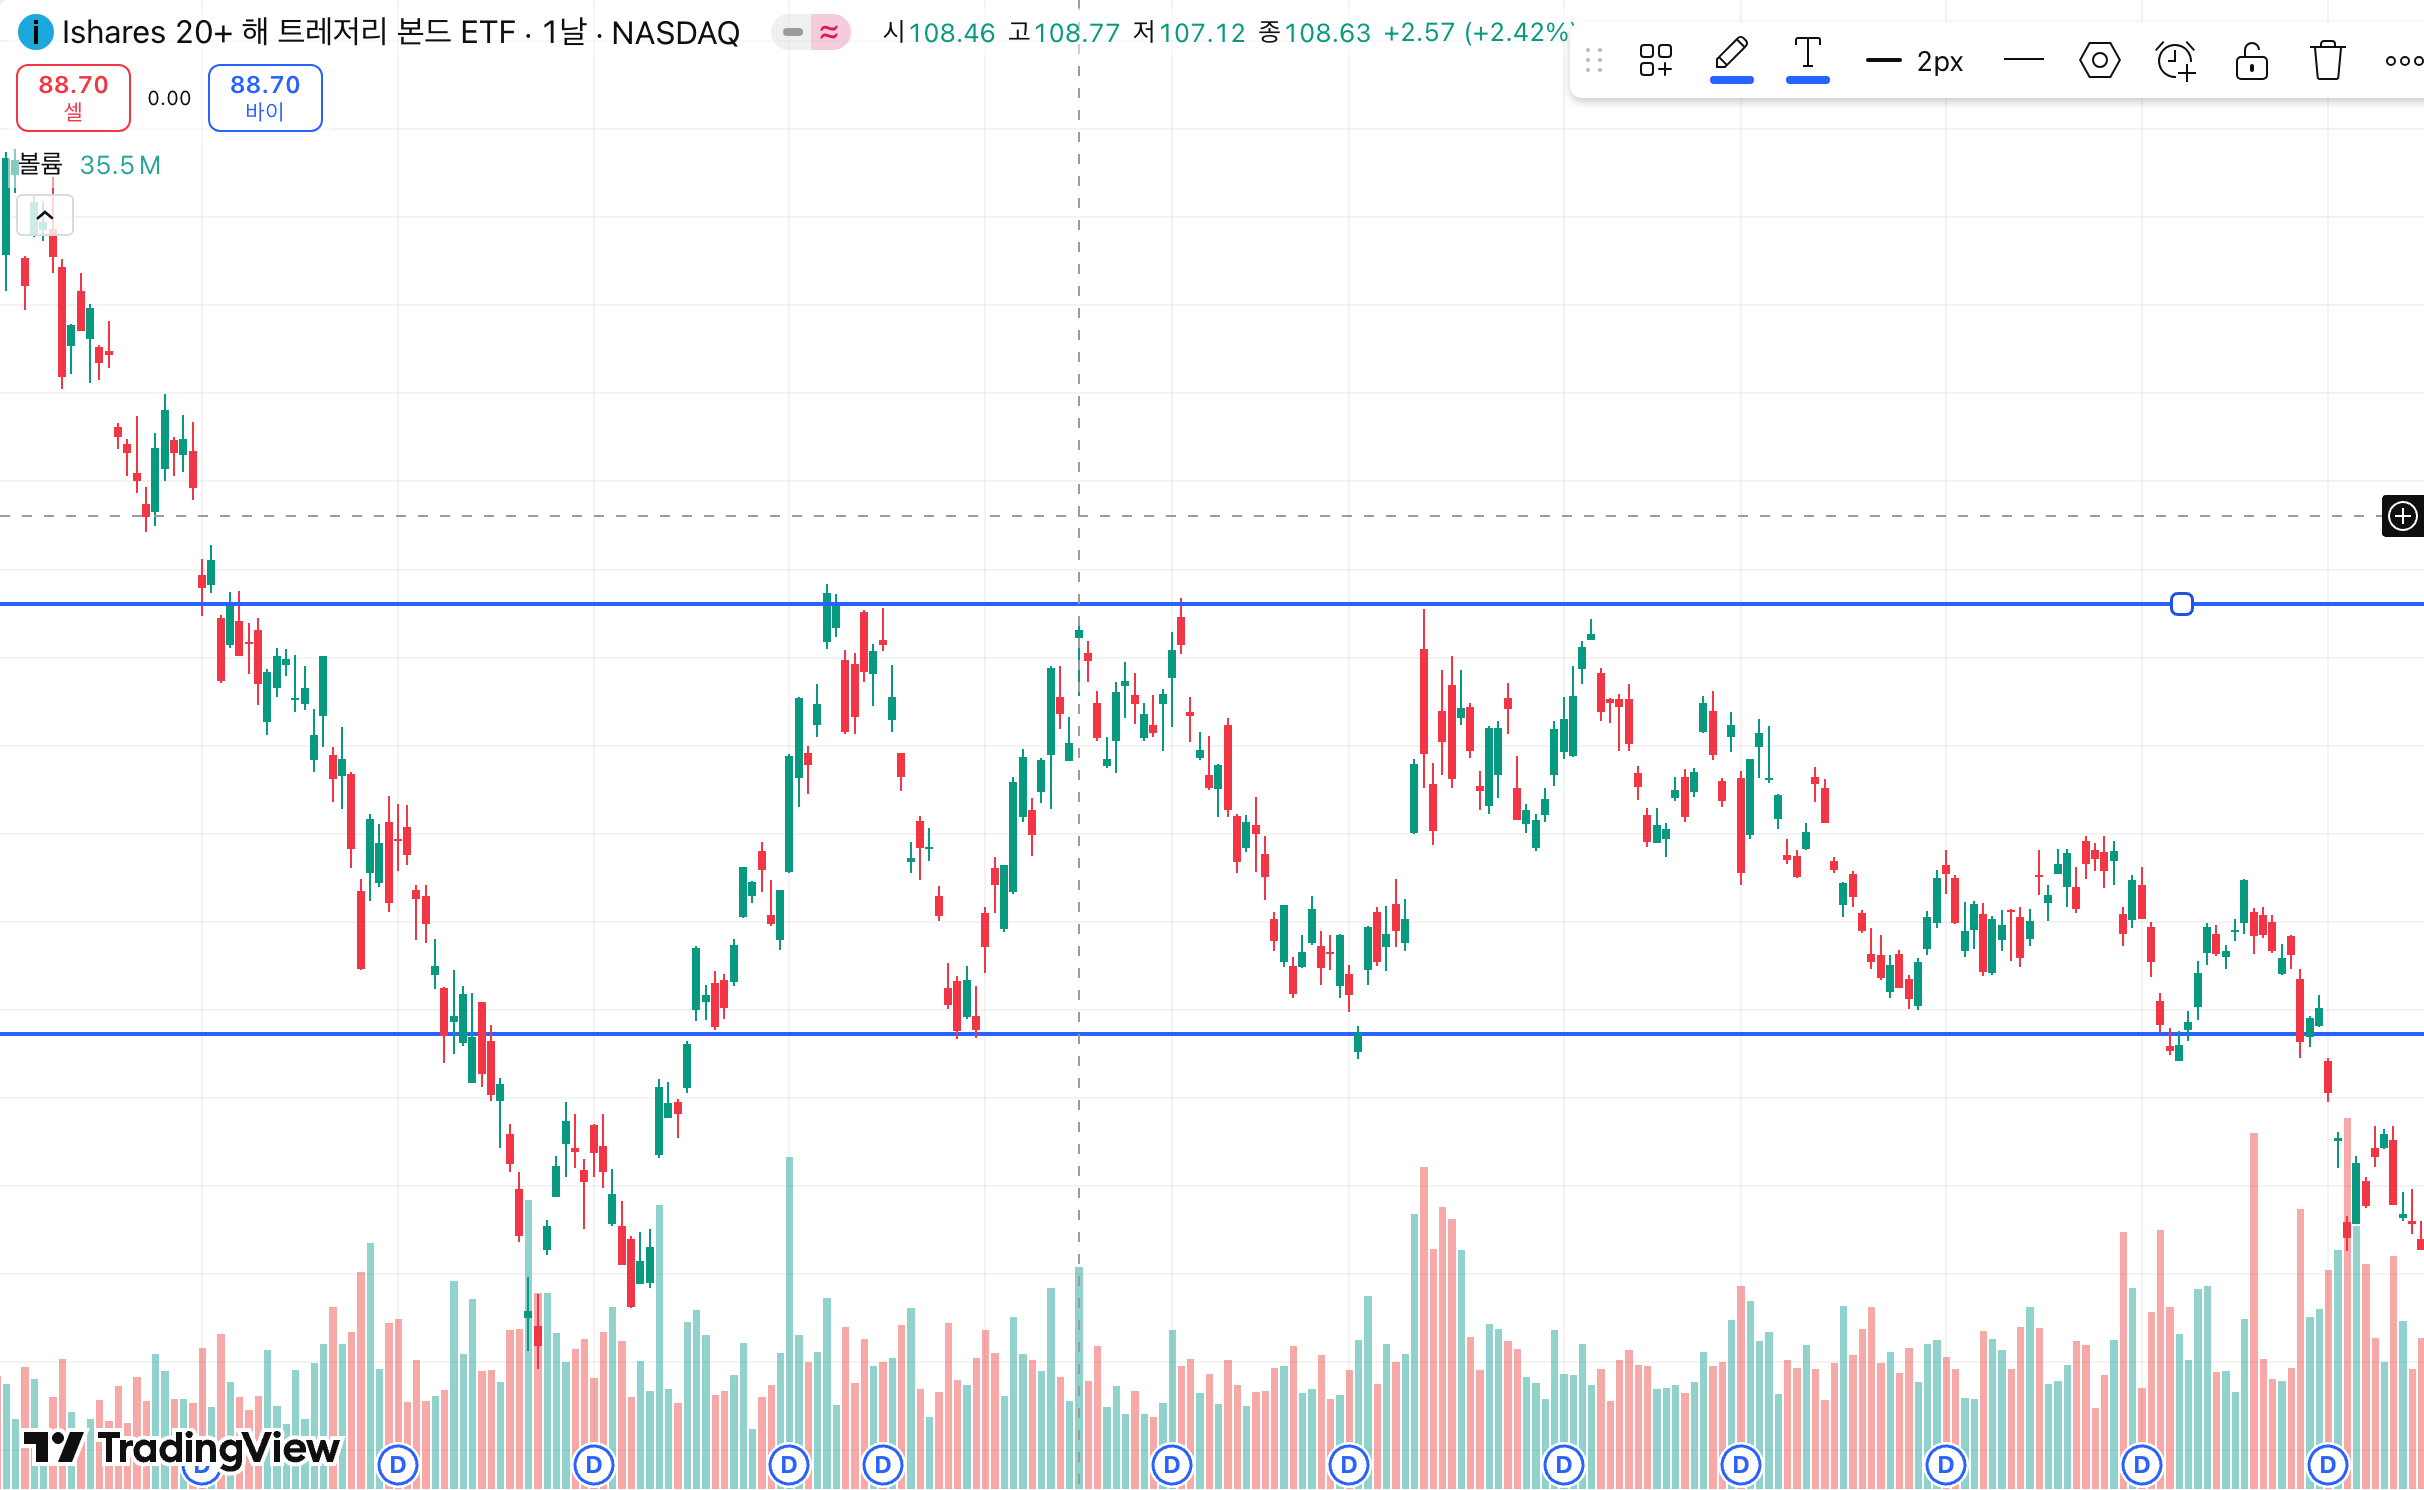Grab the toolbar drag handle dots
2424x1490 pixels.
1594,61
